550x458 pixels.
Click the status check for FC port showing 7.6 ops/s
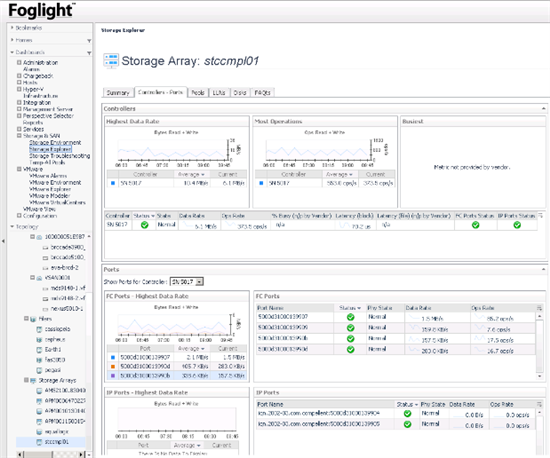[350, 328]
